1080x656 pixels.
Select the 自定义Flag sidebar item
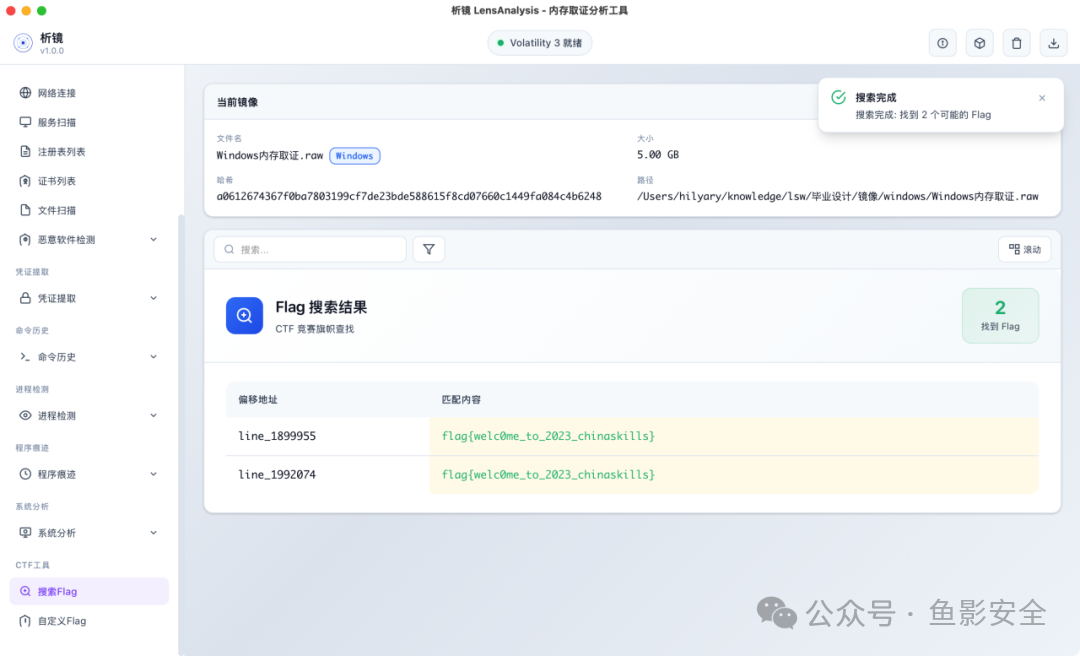89,621
